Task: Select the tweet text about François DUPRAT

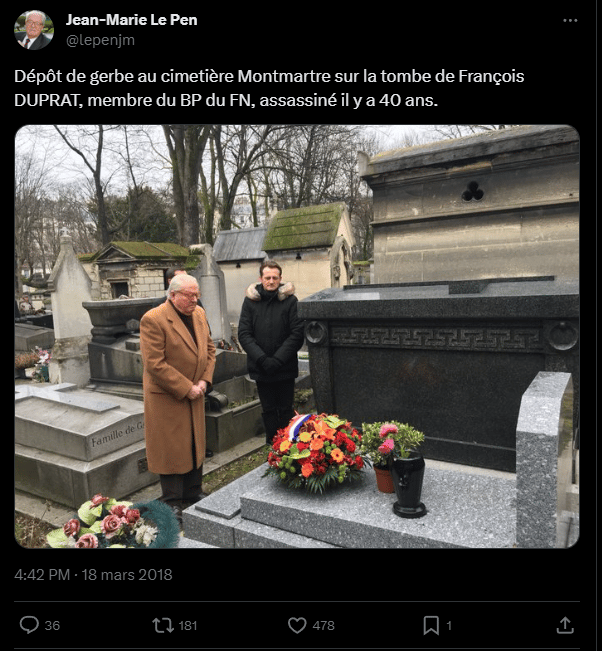Action: tap(269, 88)
